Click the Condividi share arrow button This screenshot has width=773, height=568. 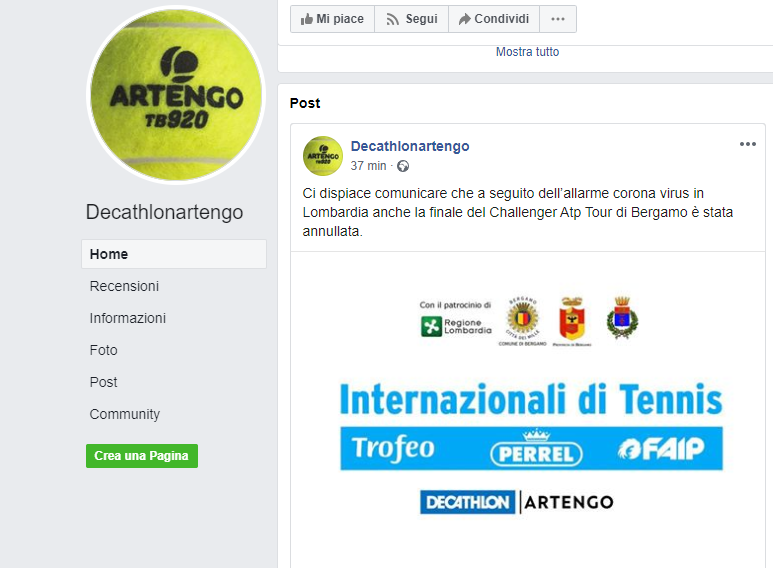click(494, 19)
